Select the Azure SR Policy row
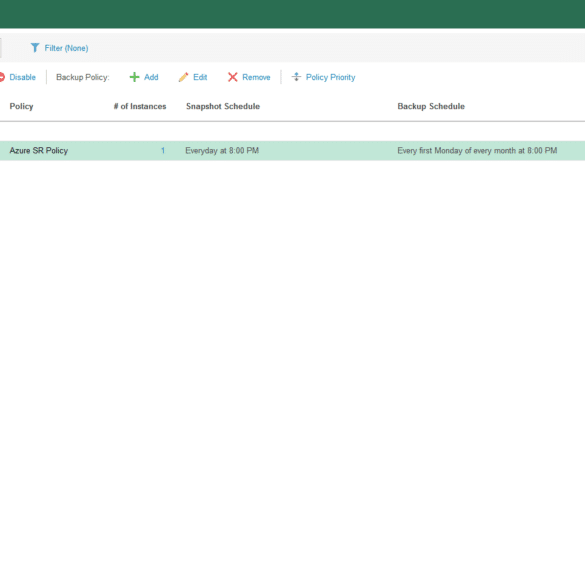Image resolution: width=585 pixels, height=585 pixels. (292, 151)
